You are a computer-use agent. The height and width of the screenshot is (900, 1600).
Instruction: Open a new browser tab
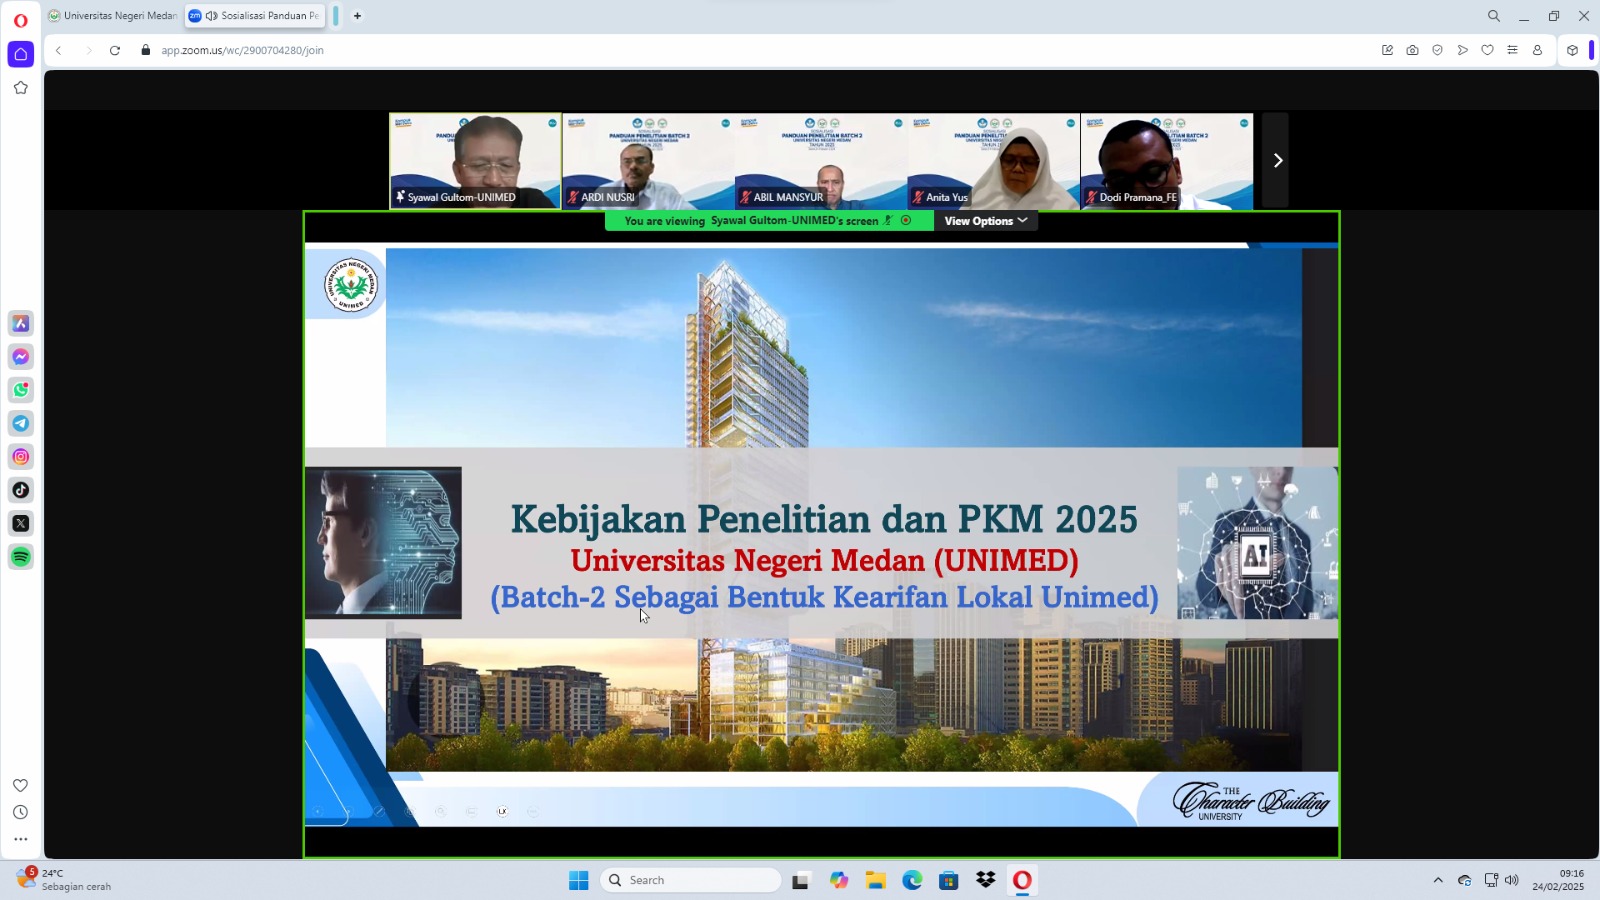click(357, 16)
